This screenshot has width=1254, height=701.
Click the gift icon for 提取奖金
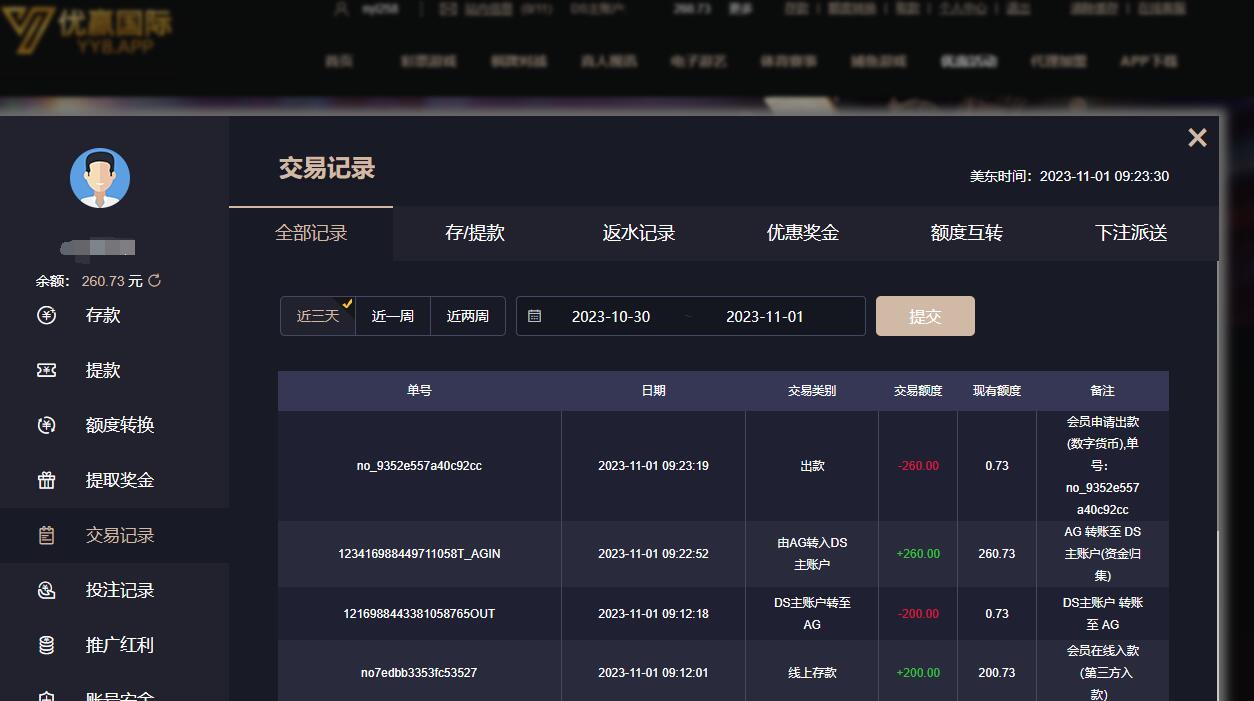coord(47,480)
